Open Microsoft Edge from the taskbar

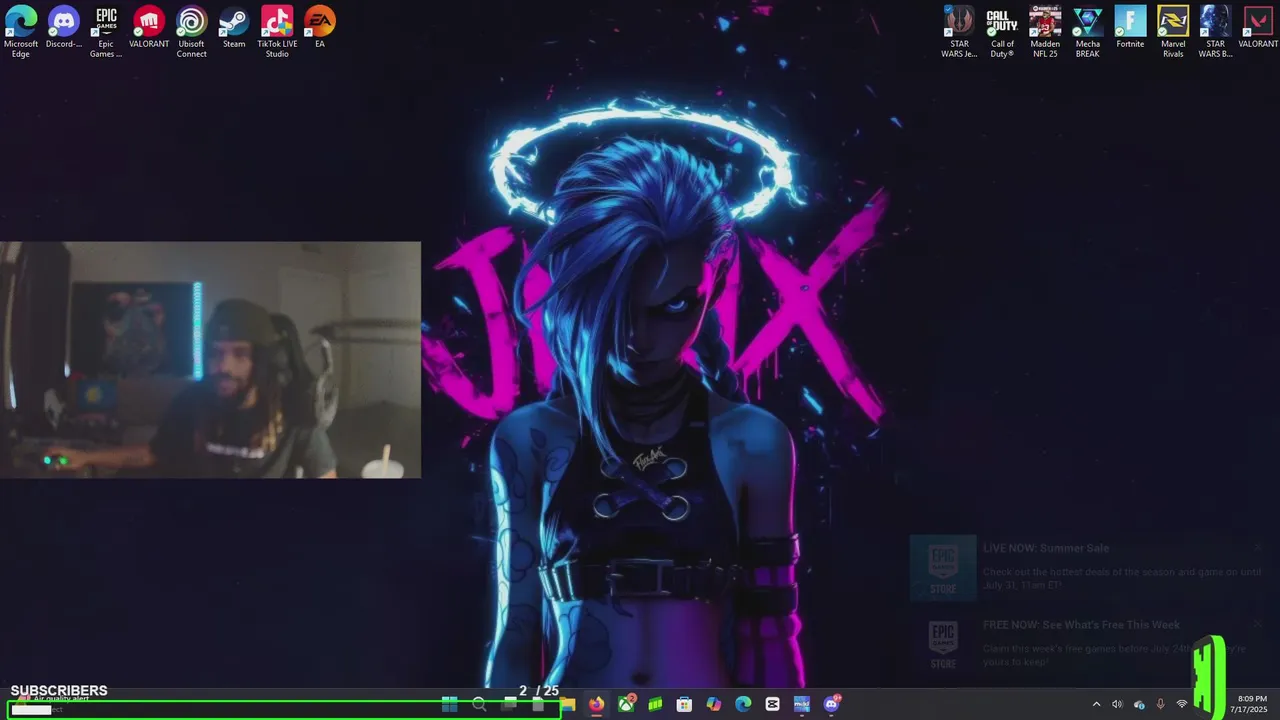tap(743, 705)
